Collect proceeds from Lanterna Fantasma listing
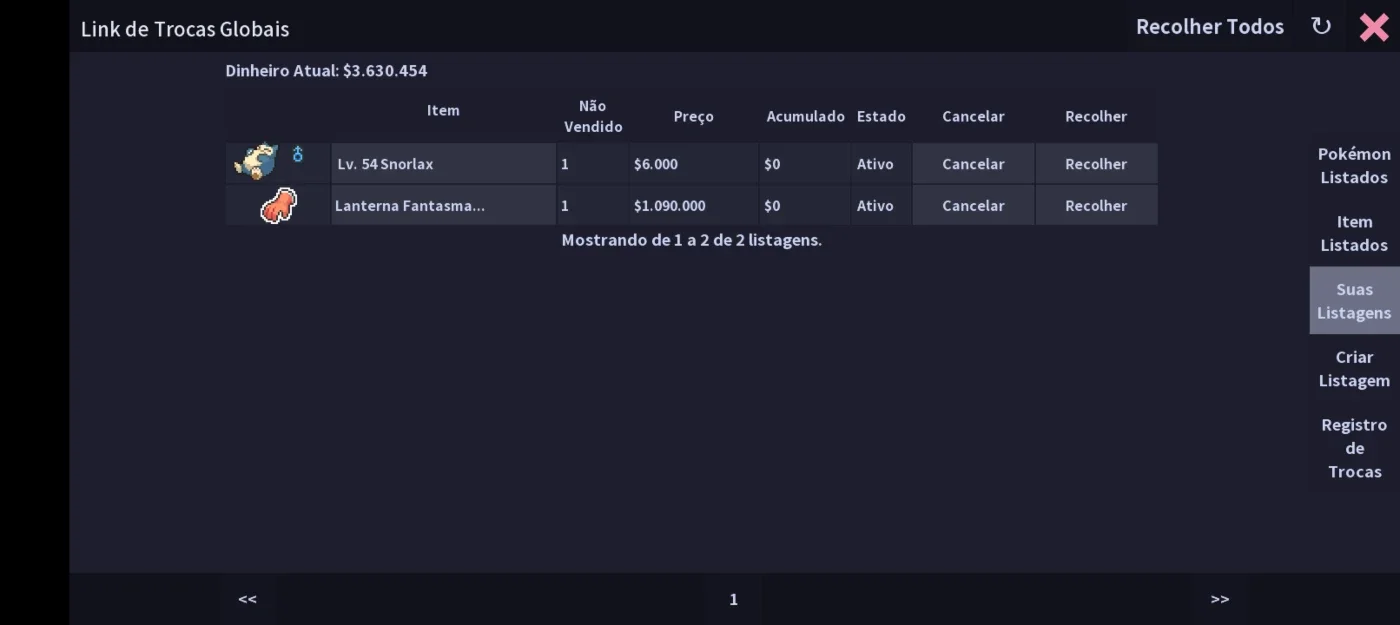This screenshot has width=1400, height=625. pyautogui.click(x=1096, y=206)
